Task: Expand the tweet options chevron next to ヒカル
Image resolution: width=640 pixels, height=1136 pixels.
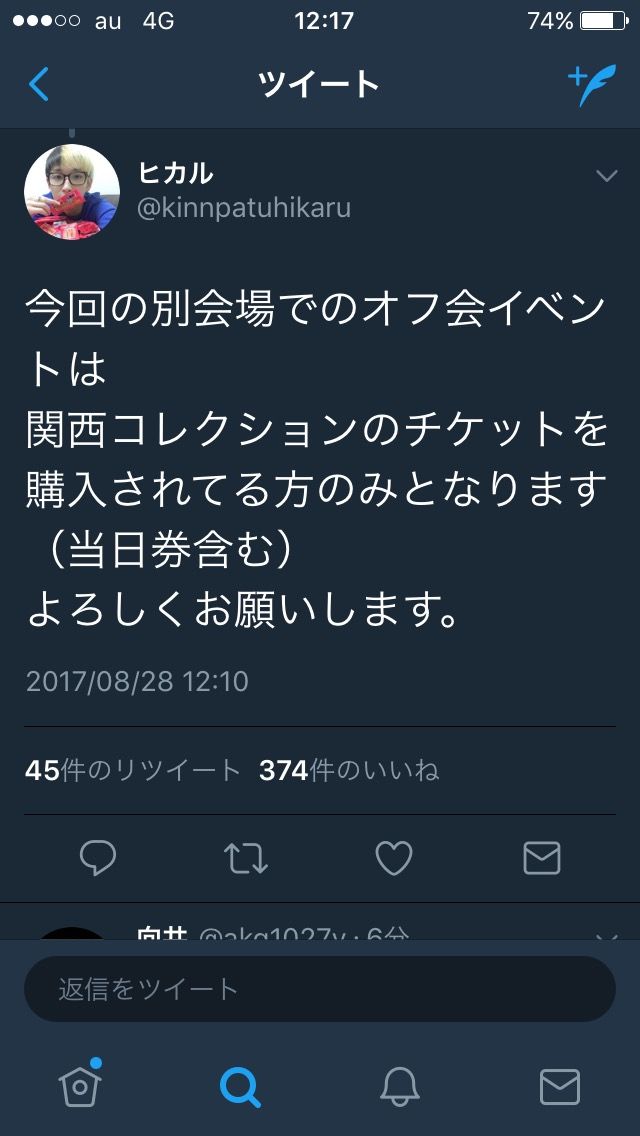Action: click(x=606, y=176)
